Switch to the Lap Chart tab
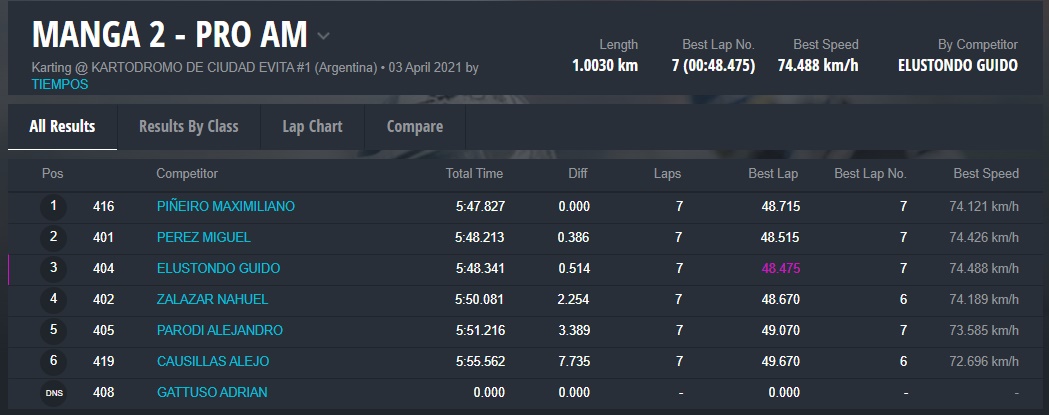Viewport: 1049px width, 415px height. 312,126
